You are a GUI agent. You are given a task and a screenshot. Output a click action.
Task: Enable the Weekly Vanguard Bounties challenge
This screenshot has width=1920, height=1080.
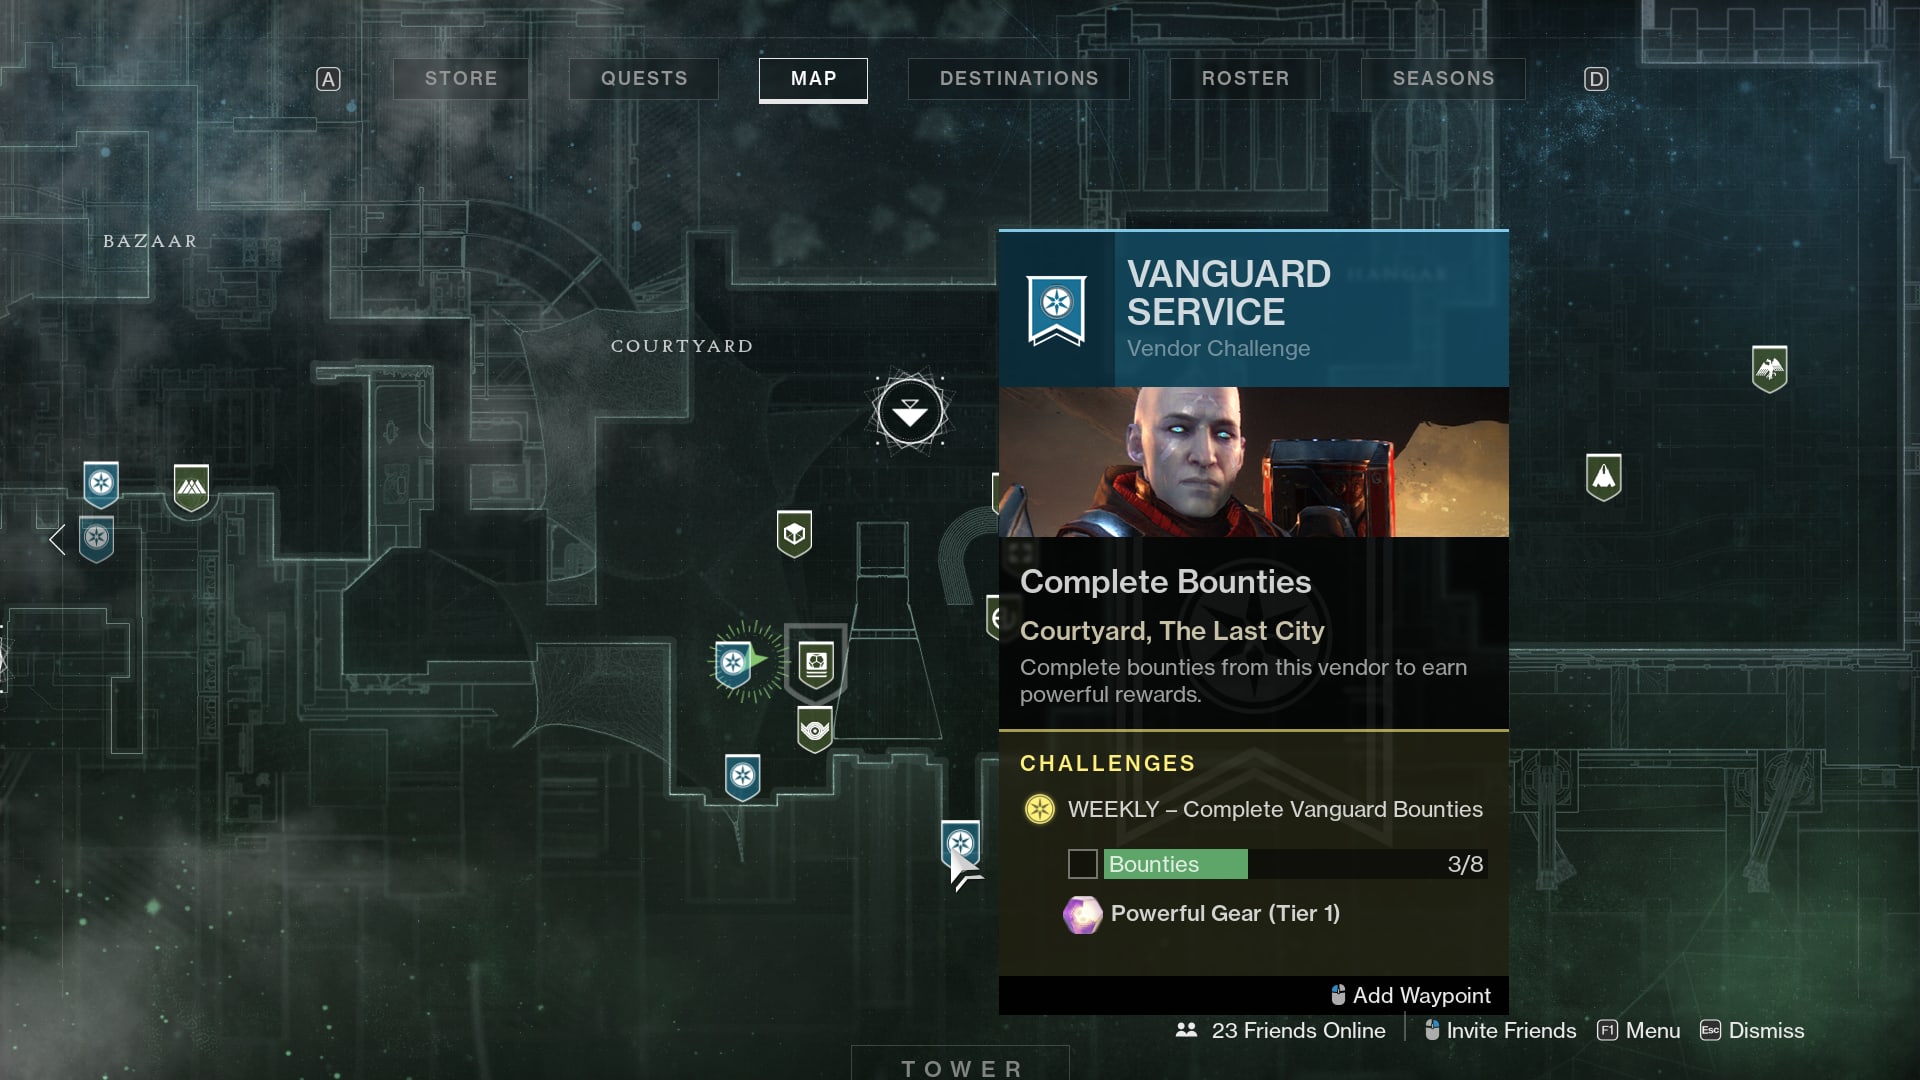coord(1081,864)
